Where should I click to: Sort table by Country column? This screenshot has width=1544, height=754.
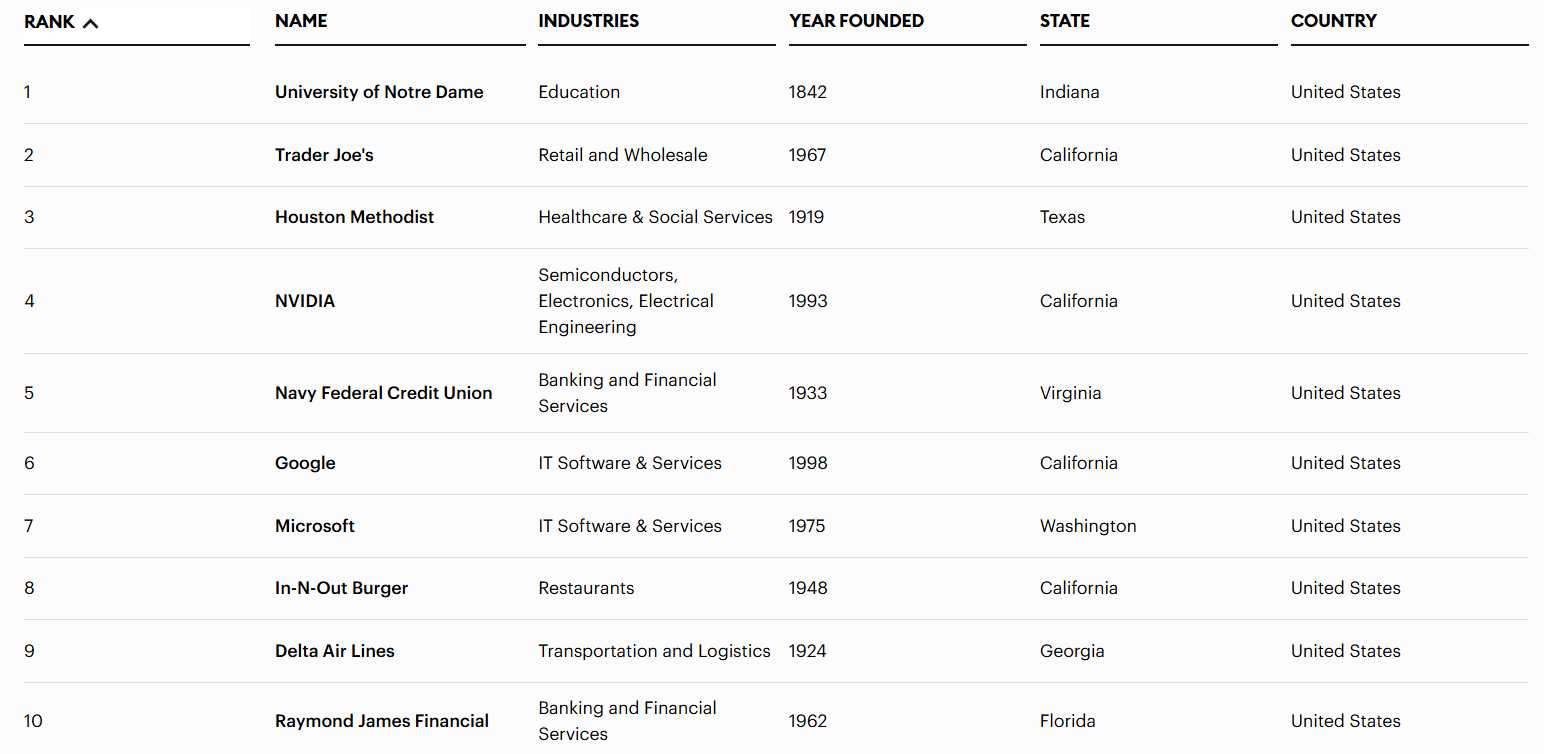pos(1333,21)
